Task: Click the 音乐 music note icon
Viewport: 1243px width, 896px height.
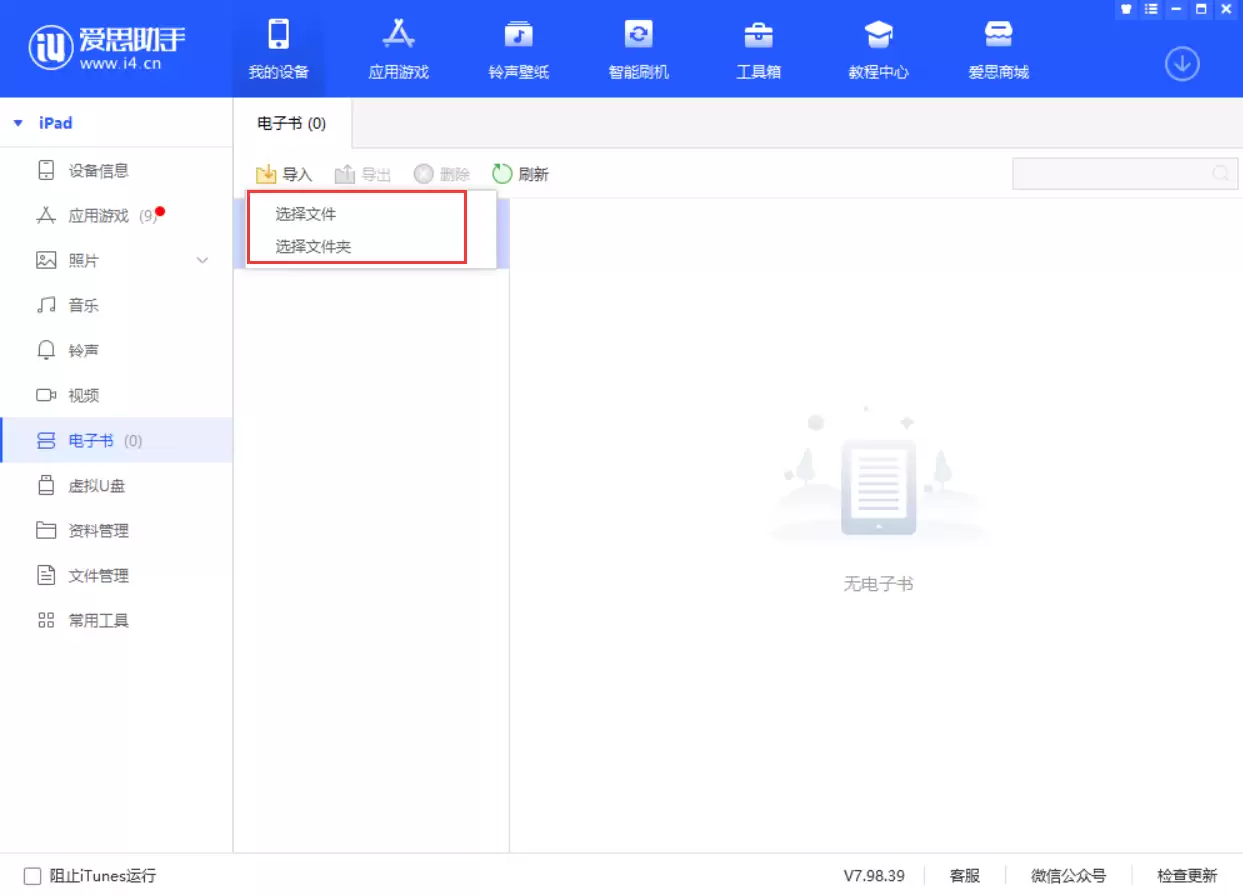Action: click(x=46, y=306)
